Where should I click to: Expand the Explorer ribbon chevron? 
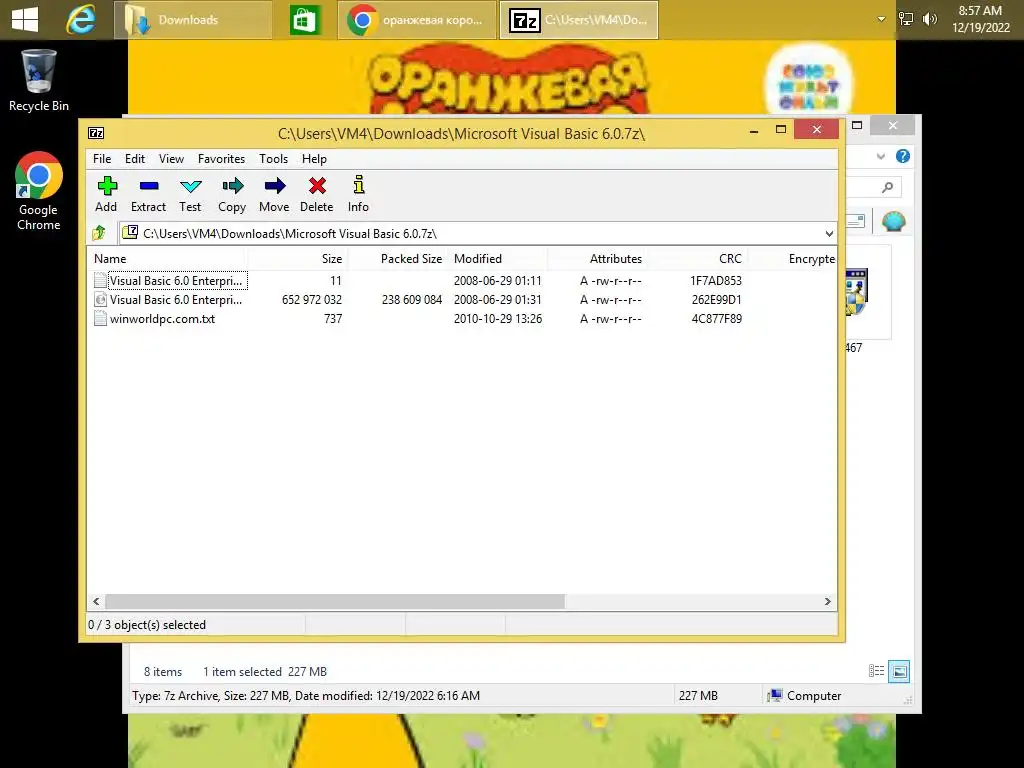pyautogui.click(x=880, y=156)
